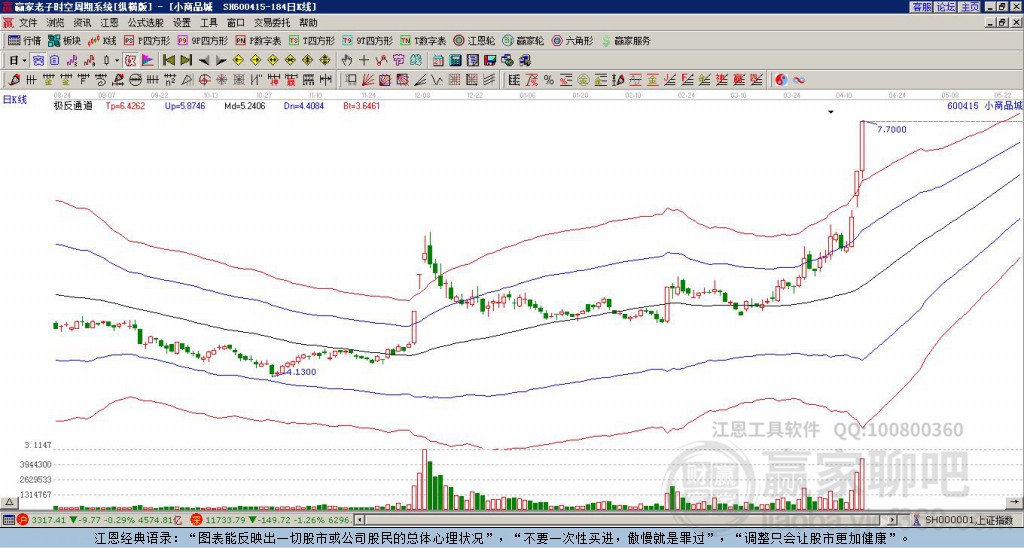Open the 9T四方形 tool
The height and width of the screenshot is (548, 1024).
coord(368,40)
